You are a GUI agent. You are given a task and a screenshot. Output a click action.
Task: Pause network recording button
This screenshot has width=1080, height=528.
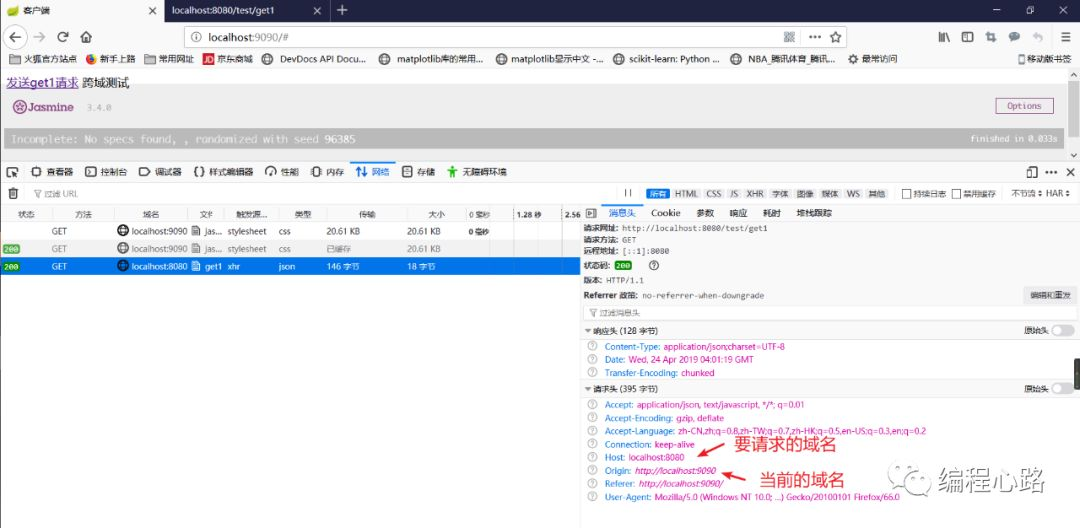click(627, 193)
